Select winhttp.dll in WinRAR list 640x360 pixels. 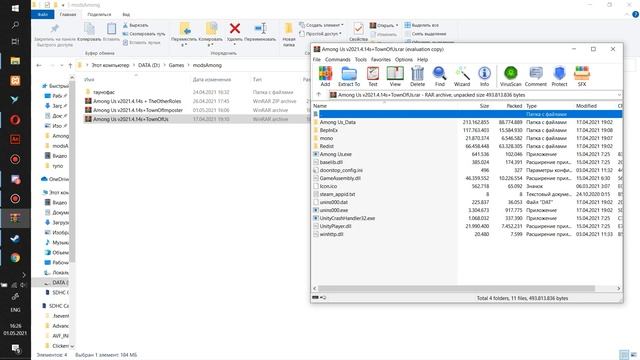pos(331,234)
